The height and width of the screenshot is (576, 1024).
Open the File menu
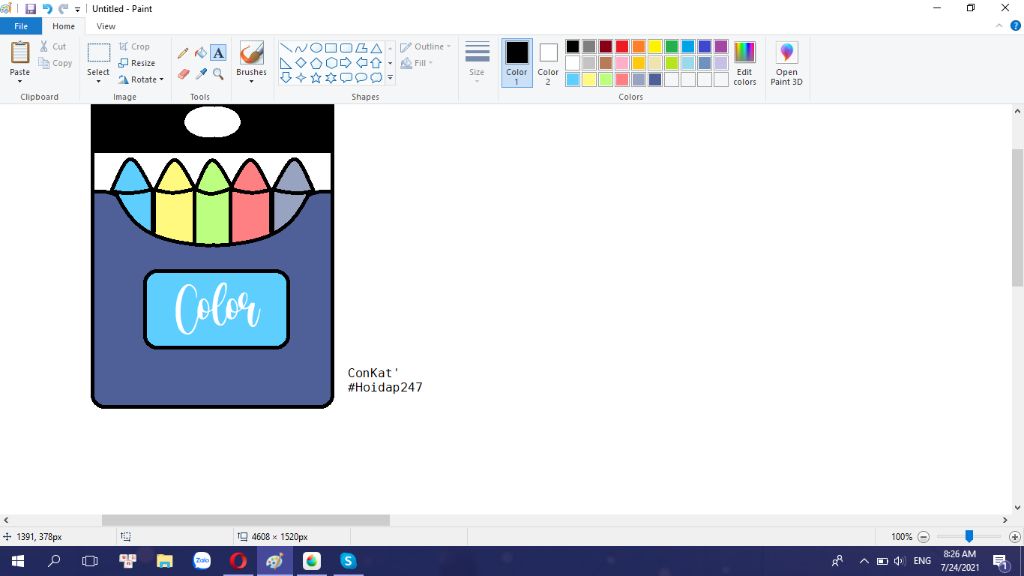21,26
